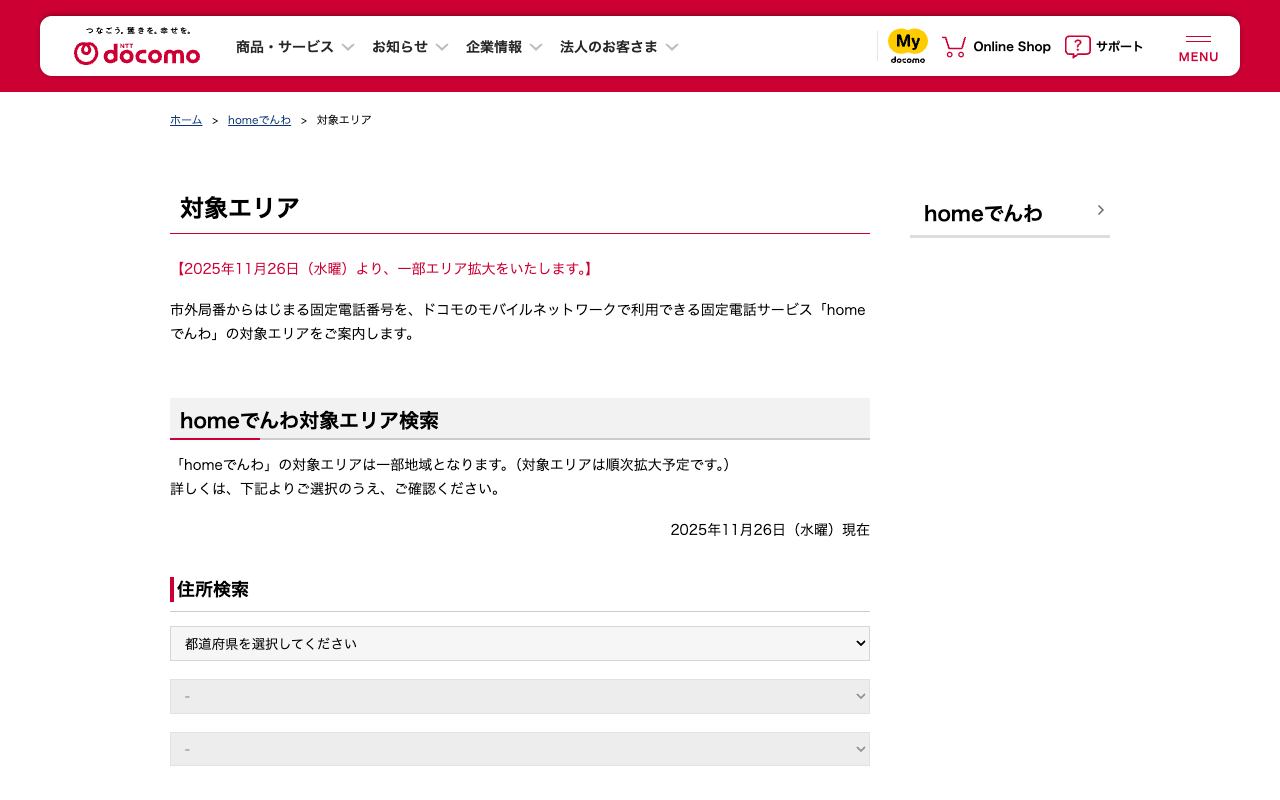Open the homeでんわ sidebar link

click(1010, 213)
